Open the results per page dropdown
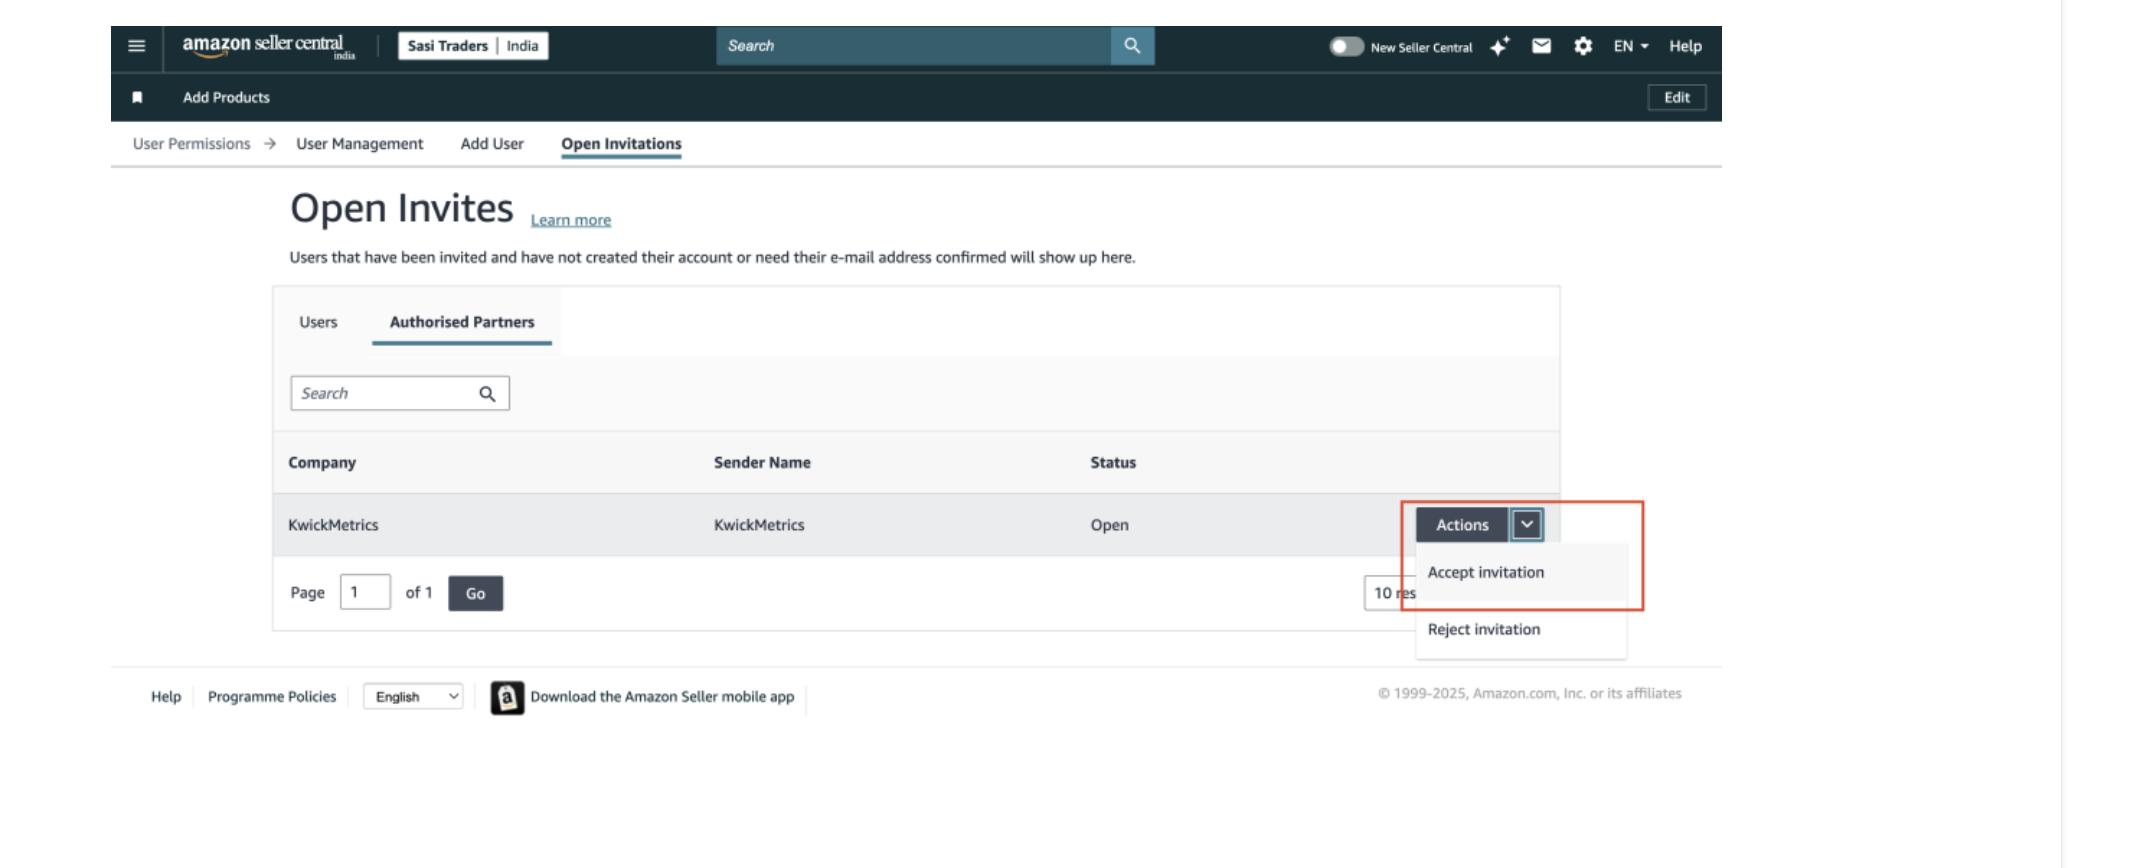This screenshot has height=868, width=2146. (1390, 593)
